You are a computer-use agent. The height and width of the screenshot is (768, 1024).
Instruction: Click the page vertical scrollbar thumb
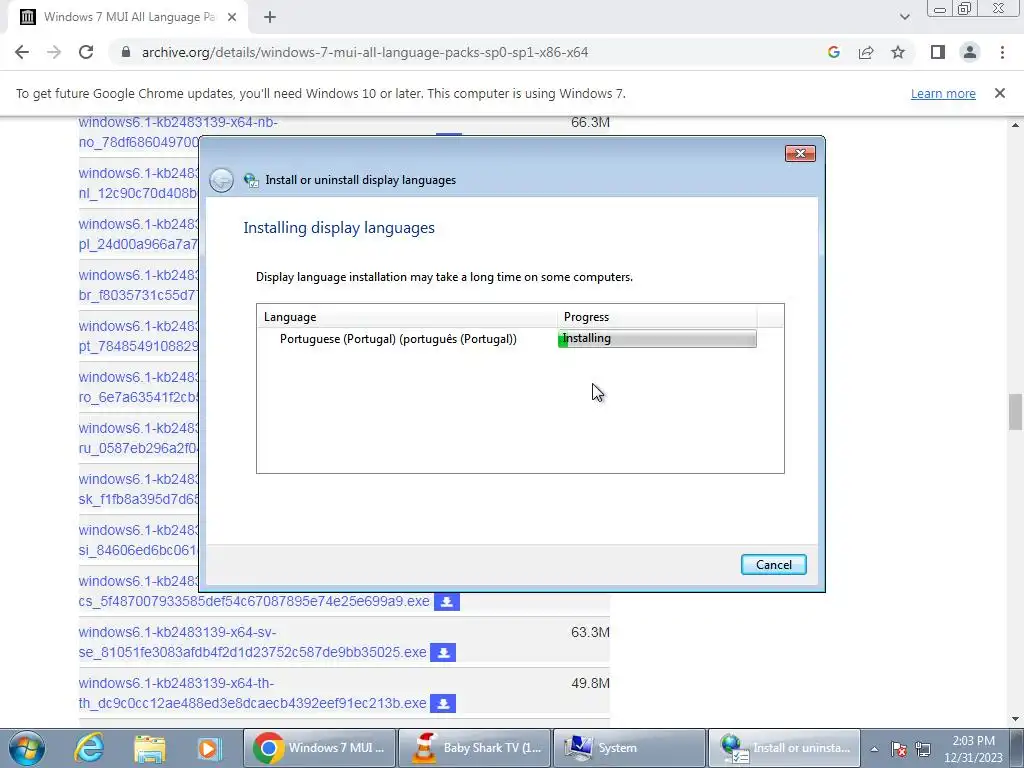pyautogui.click(x=1015, y=411)
